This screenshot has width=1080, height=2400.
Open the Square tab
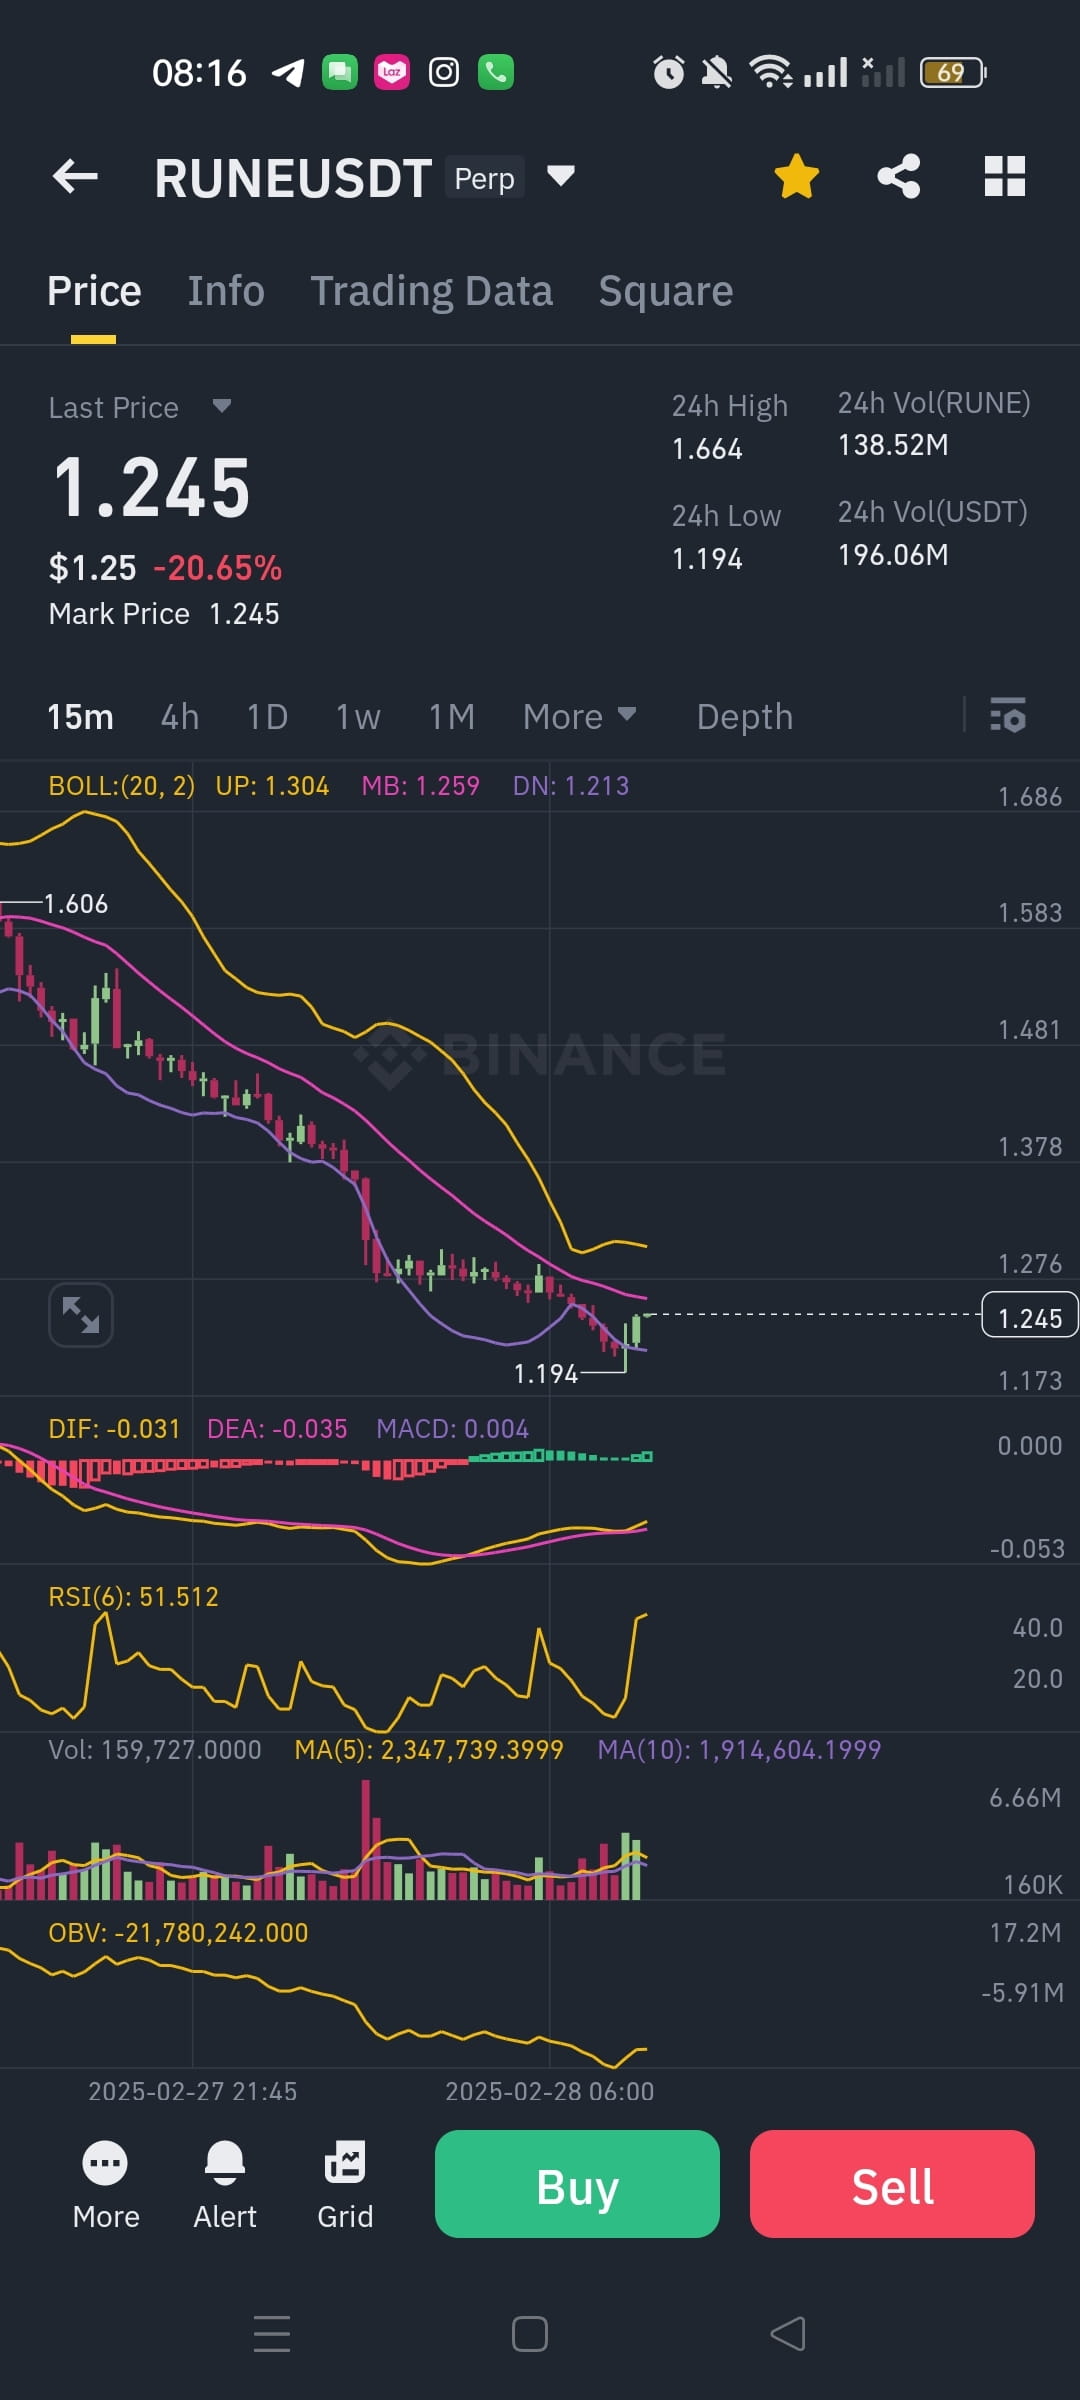pos(665,292)
